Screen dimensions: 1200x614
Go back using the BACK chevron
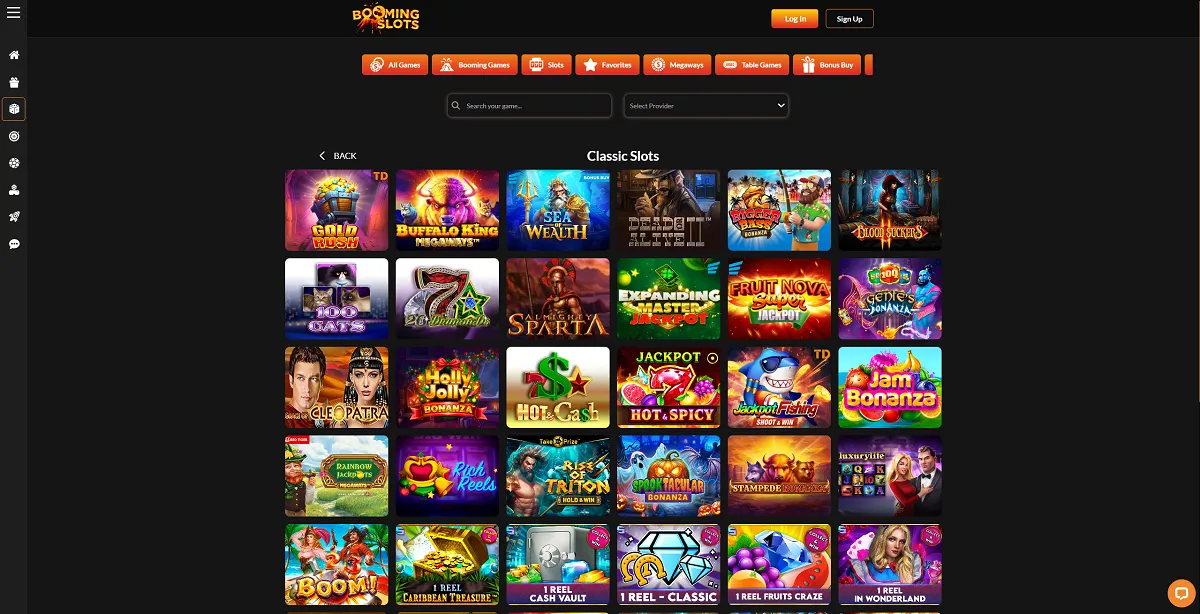(x=337, y=156)
